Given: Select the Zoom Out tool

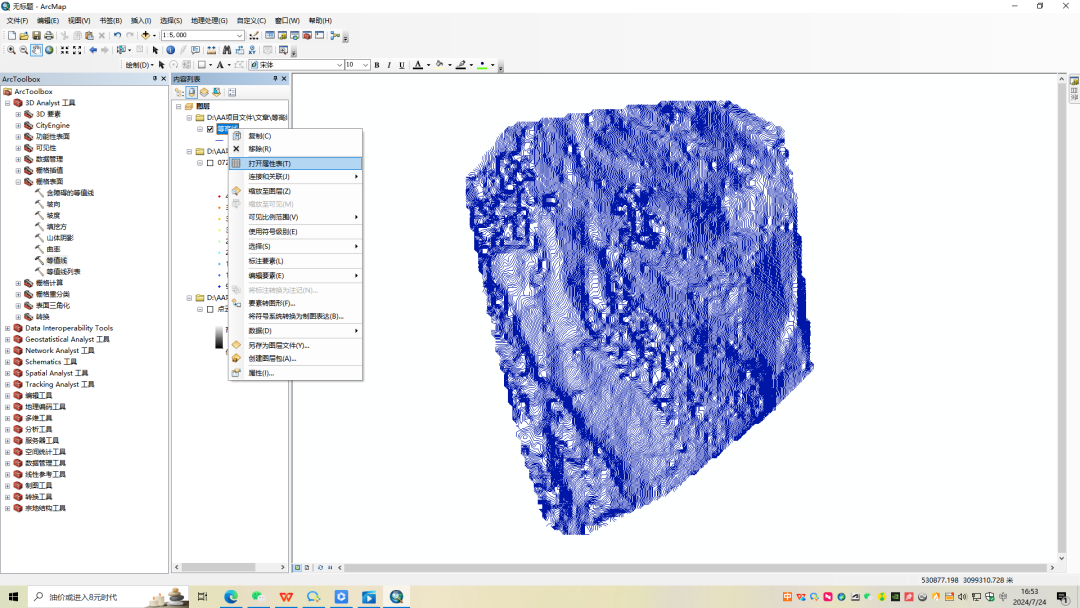Looking at the screenshot, I should pos(24,50).
